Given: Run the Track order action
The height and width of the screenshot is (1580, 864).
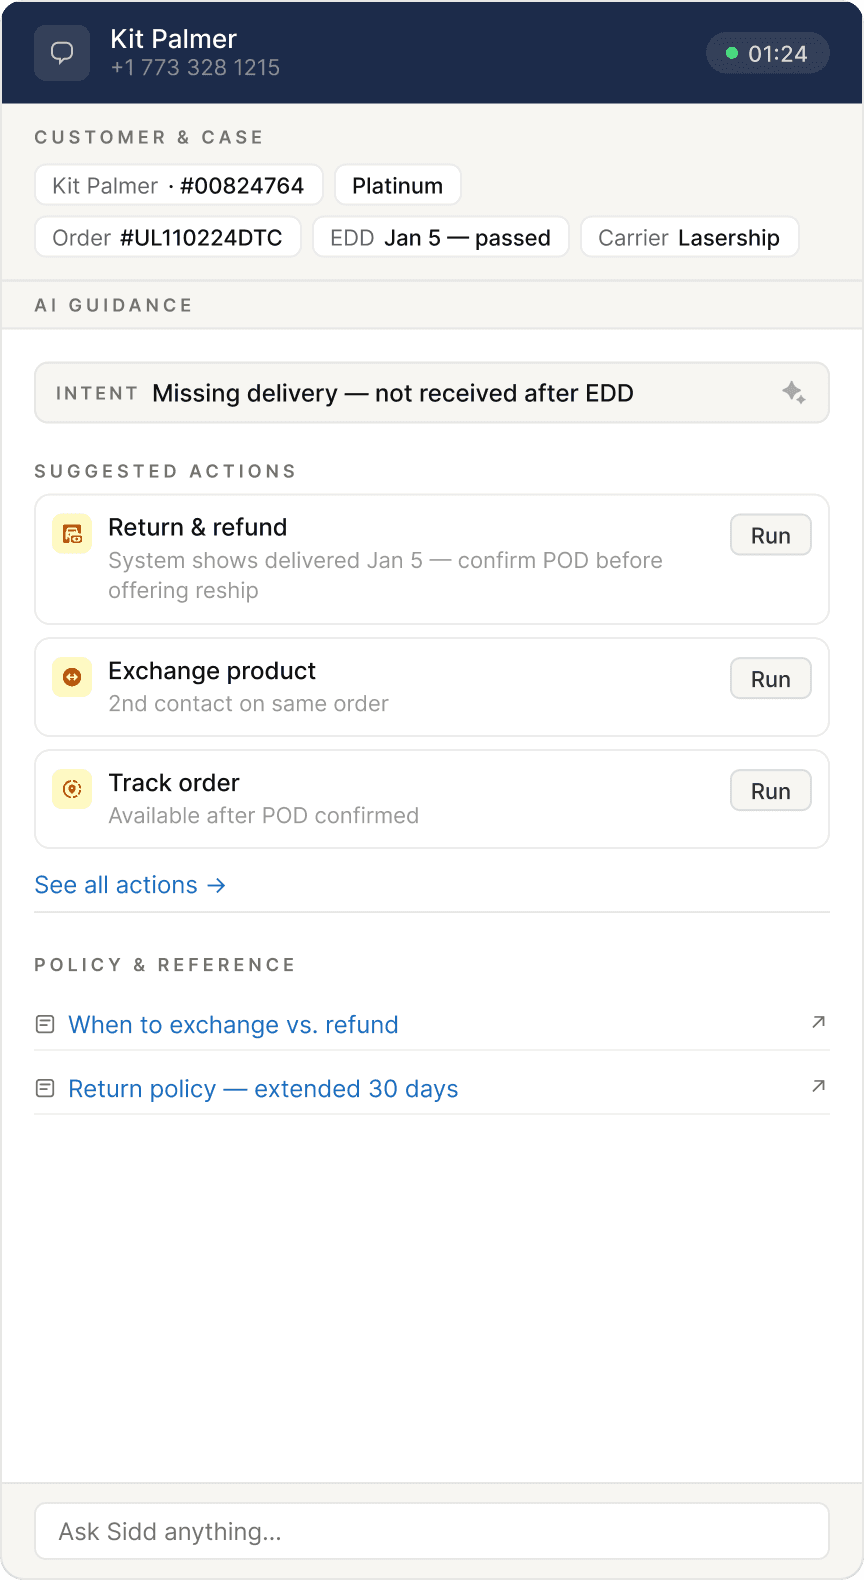Looking at the screenshot, I should pos(770,791).
